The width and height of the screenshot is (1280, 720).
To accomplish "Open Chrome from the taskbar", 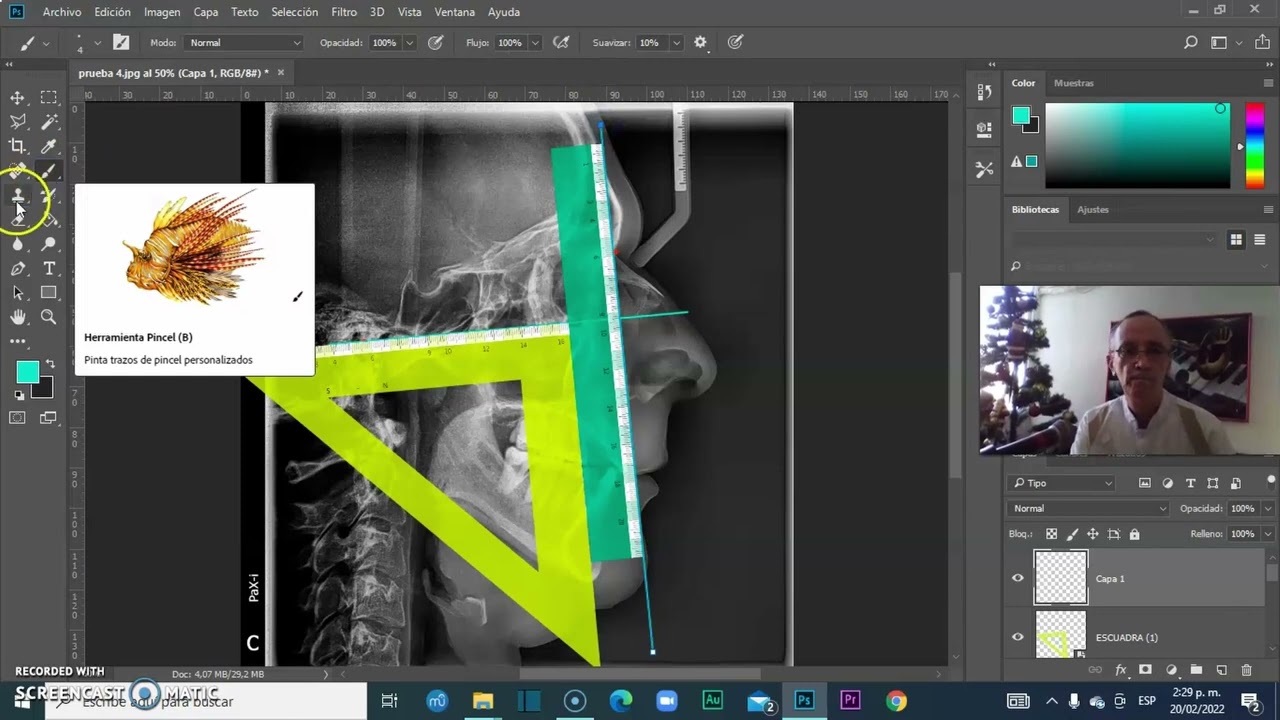I will [896, 701].
